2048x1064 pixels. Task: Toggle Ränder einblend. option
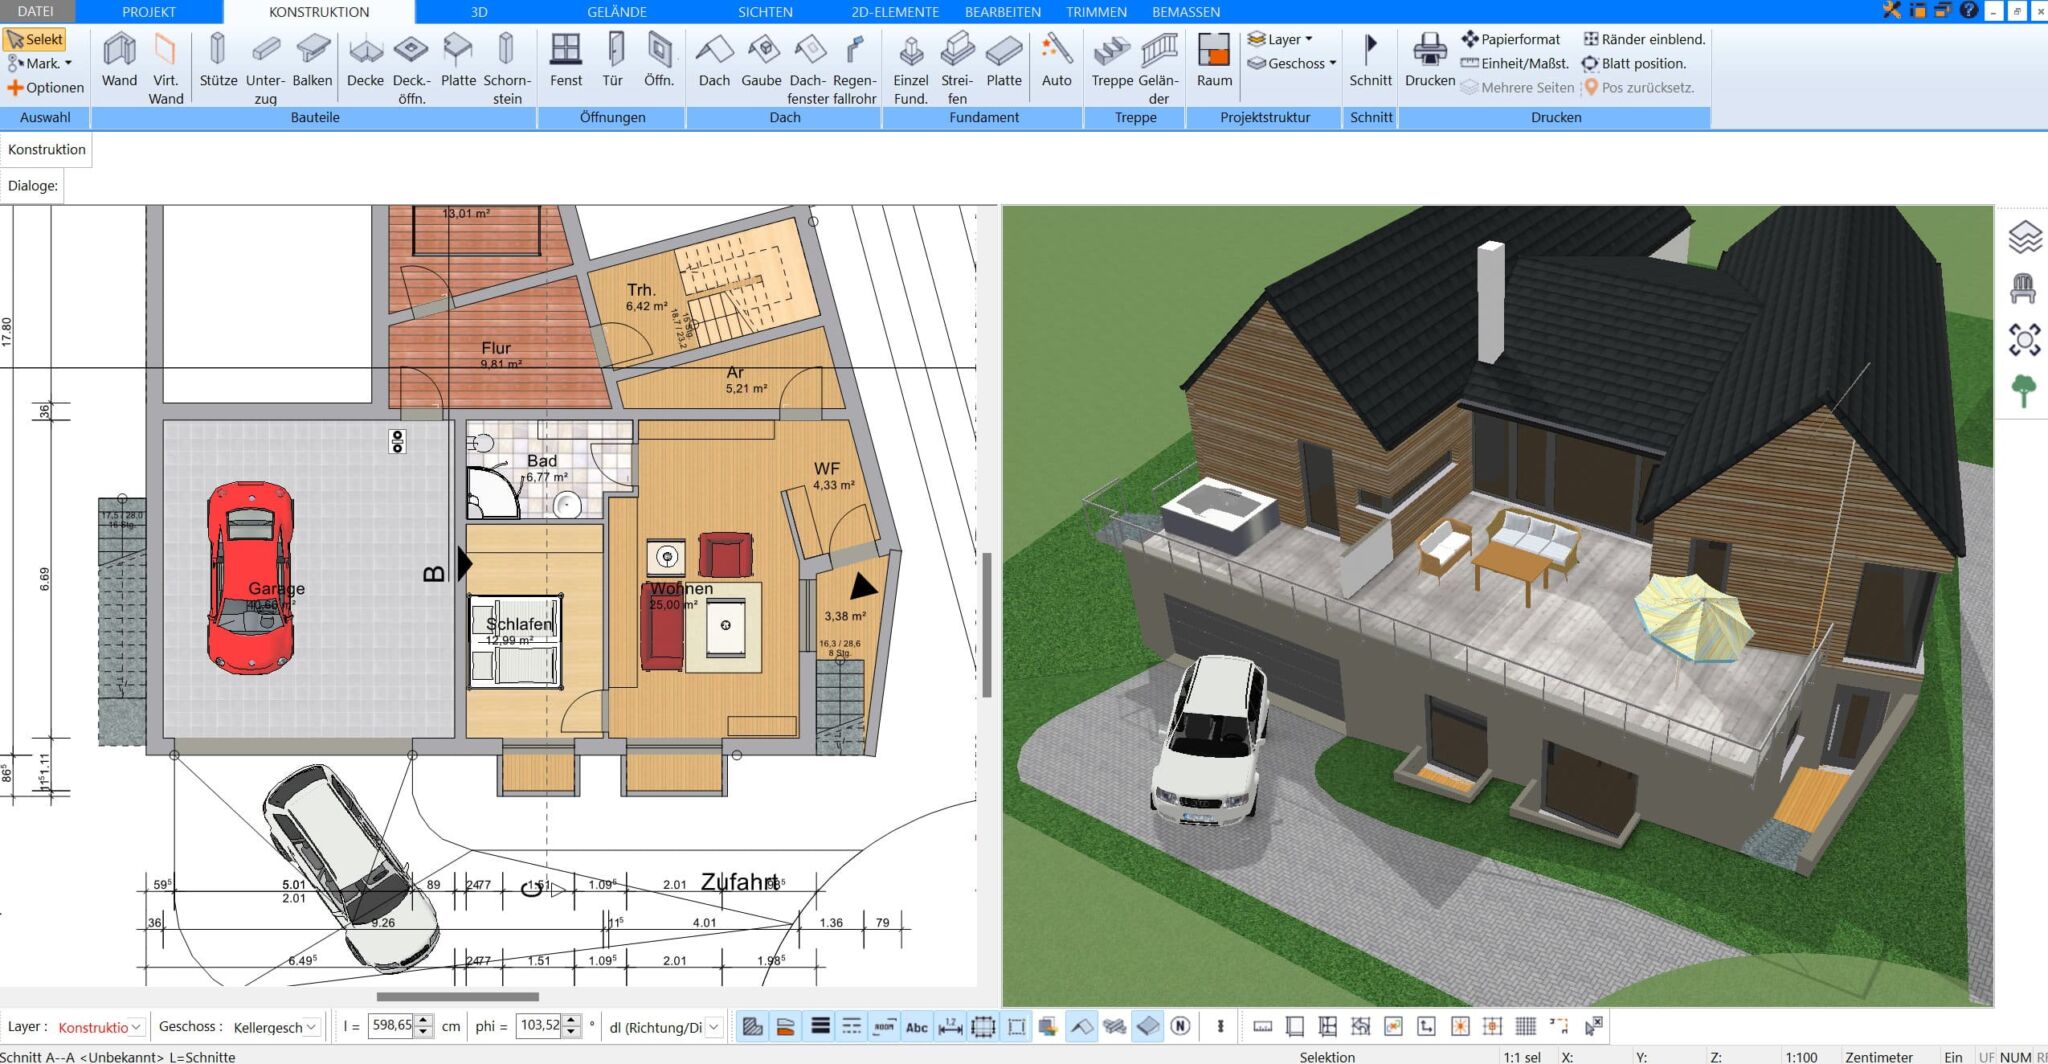pyautogui.click(x=1643, y=38)
